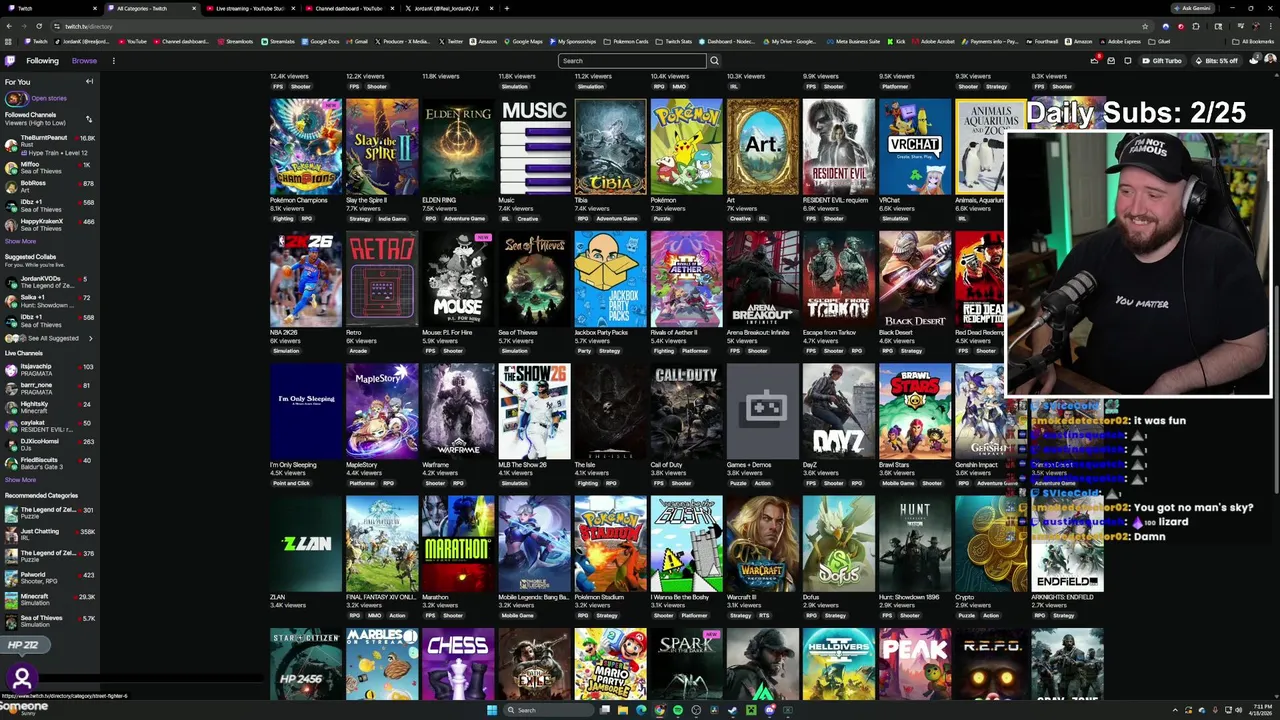Image resolution: width=1280 pixels, height=720 pixels.
Task: Open the MapleStory category cover
Action: 382,411
